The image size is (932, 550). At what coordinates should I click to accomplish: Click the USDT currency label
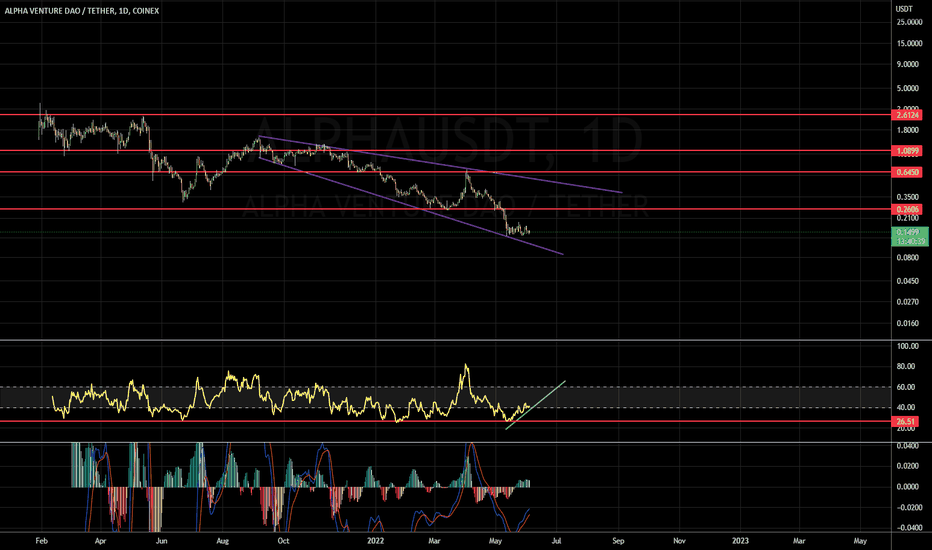click(904, 9)
